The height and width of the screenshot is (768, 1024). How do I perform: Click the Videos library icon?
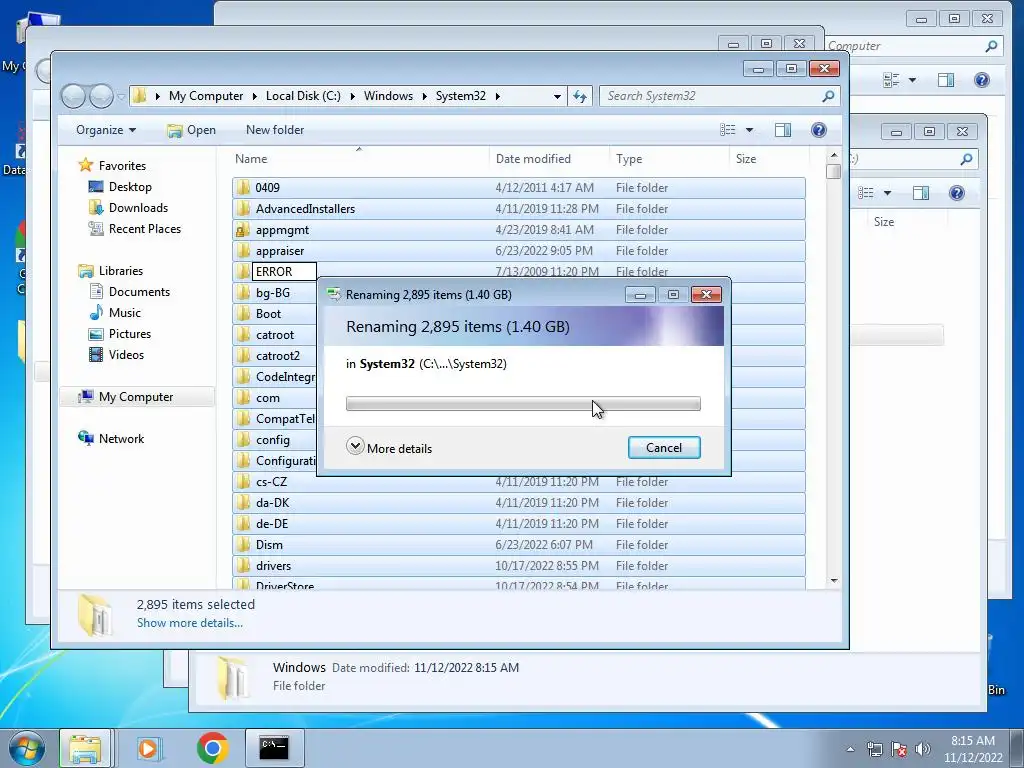pos(96,355)
